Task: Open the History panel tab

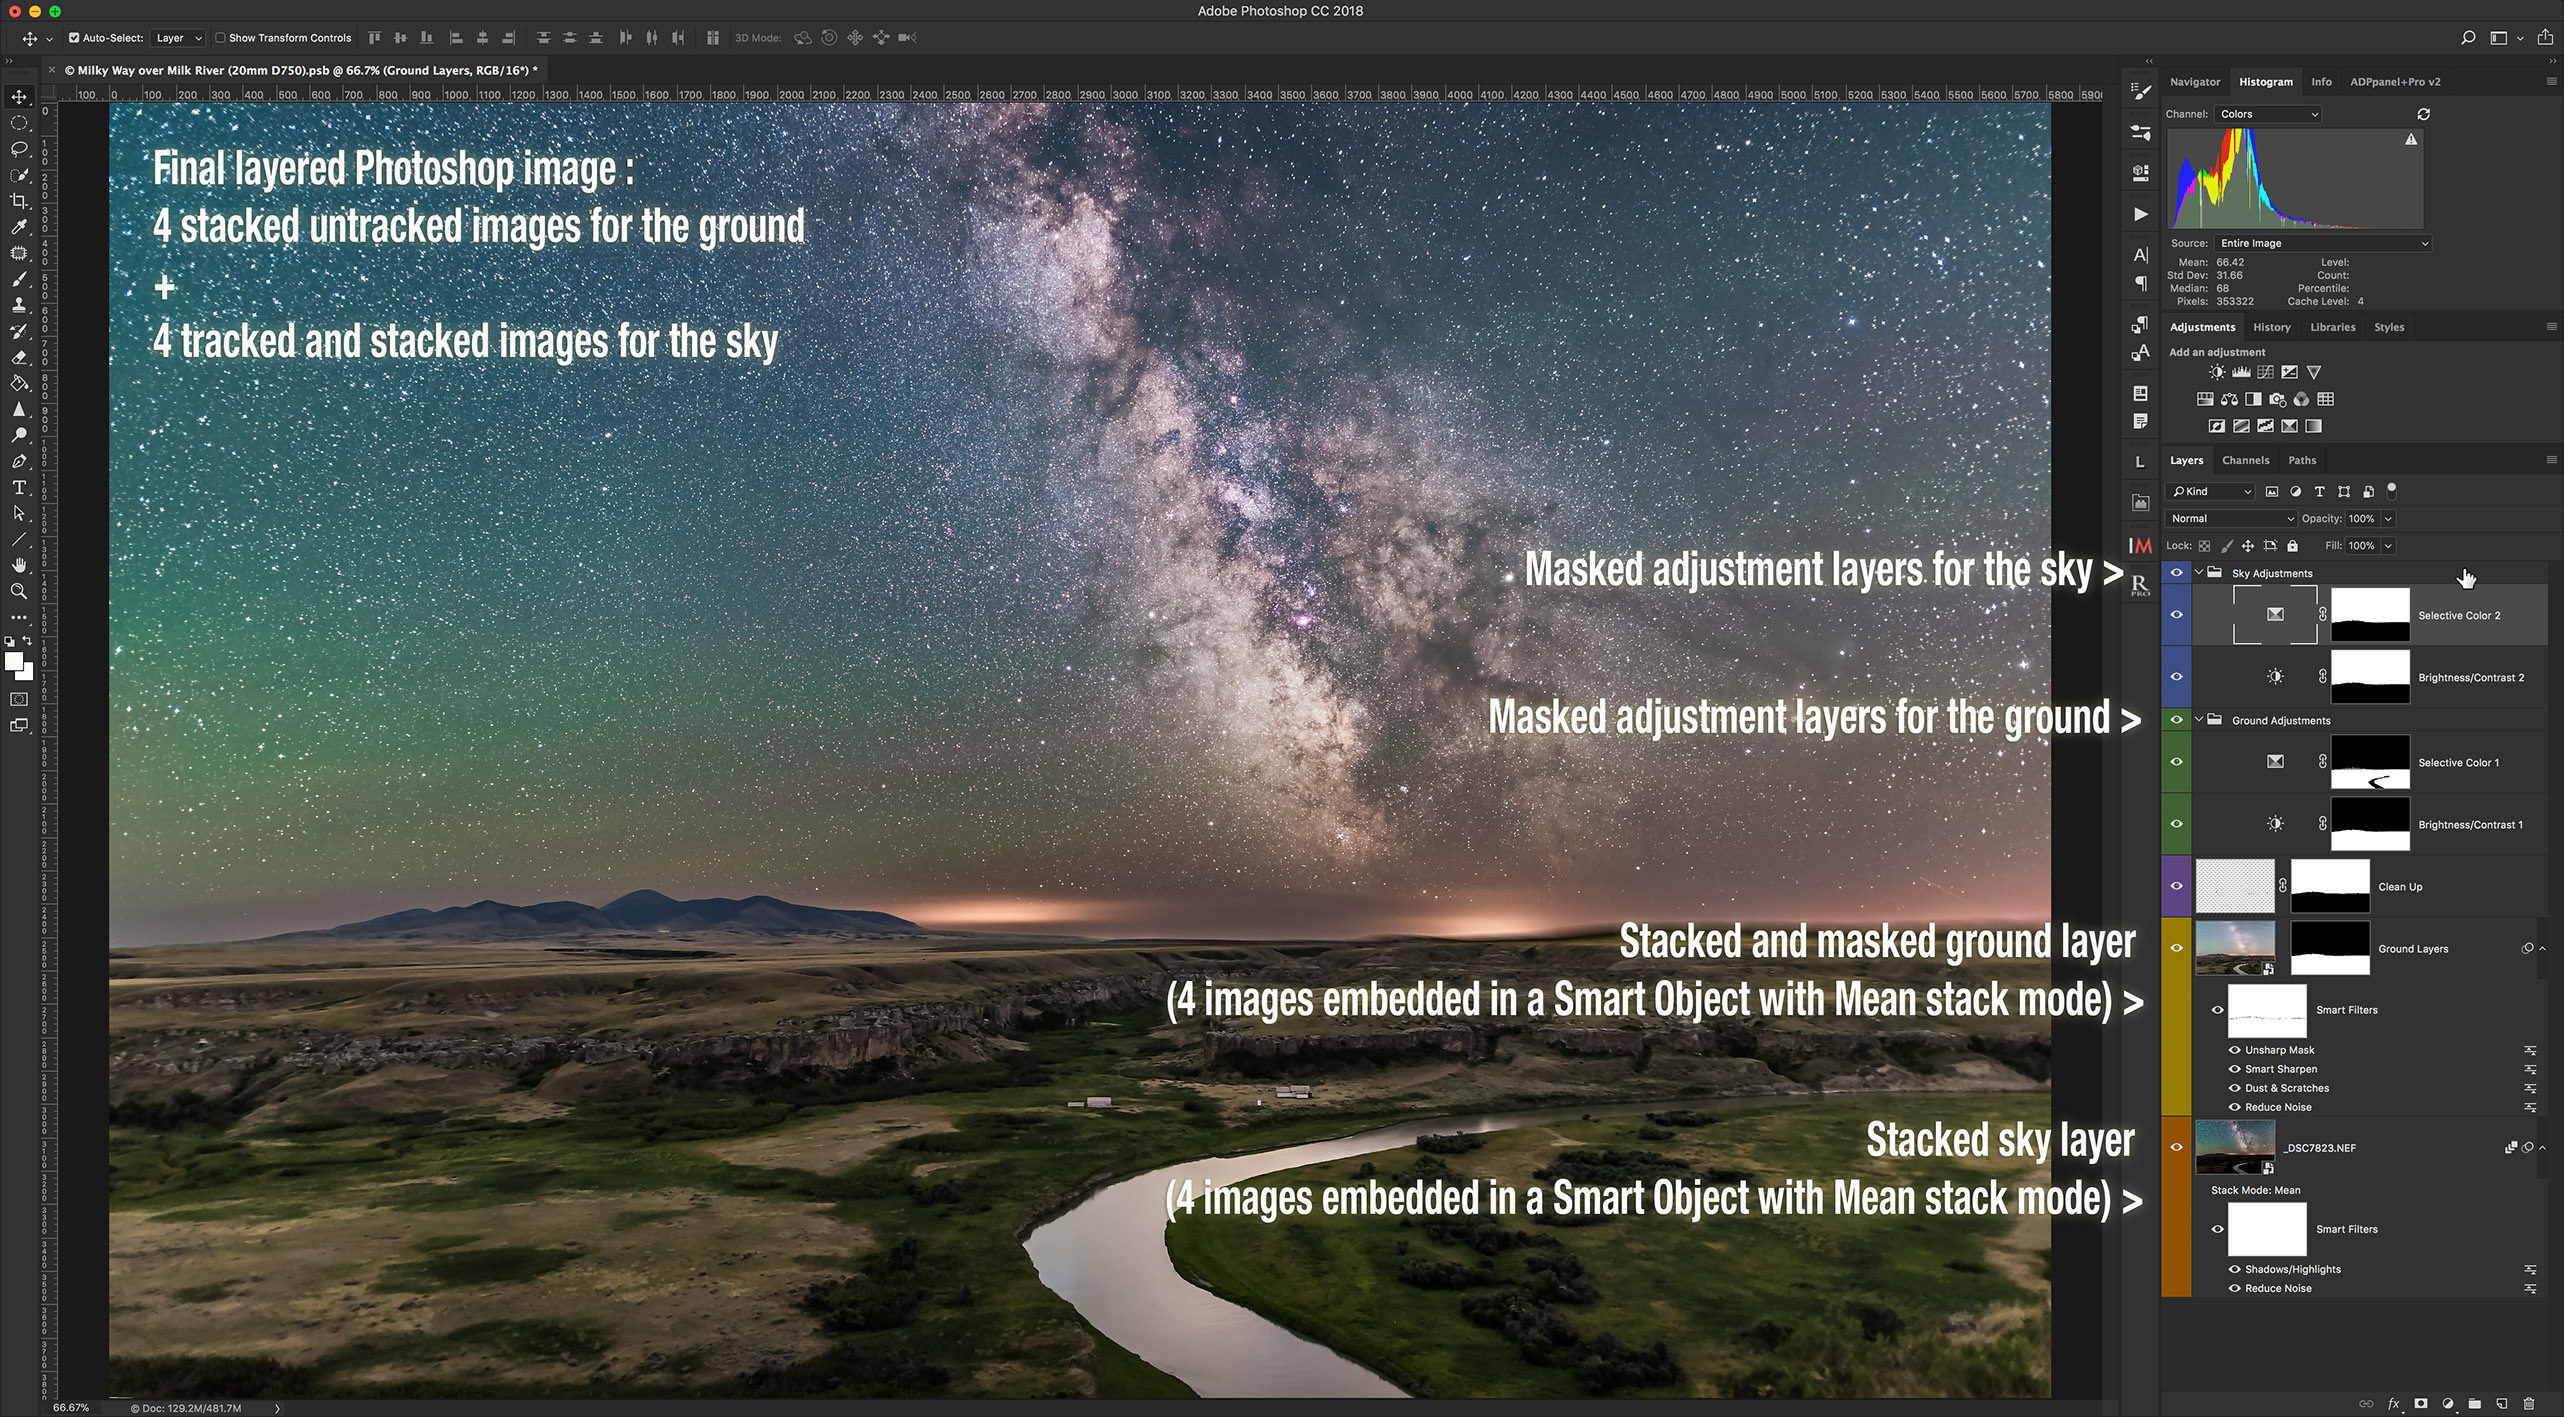Action: pos(2271,327)
